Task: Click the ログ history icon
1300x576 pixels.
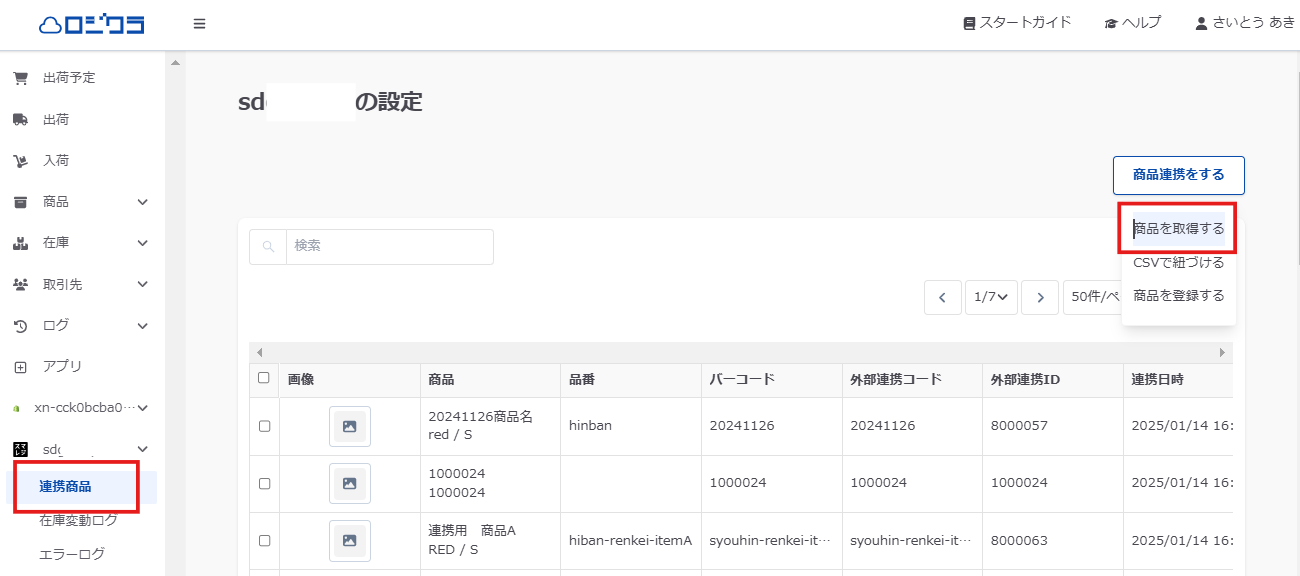Action: [20, 326]
